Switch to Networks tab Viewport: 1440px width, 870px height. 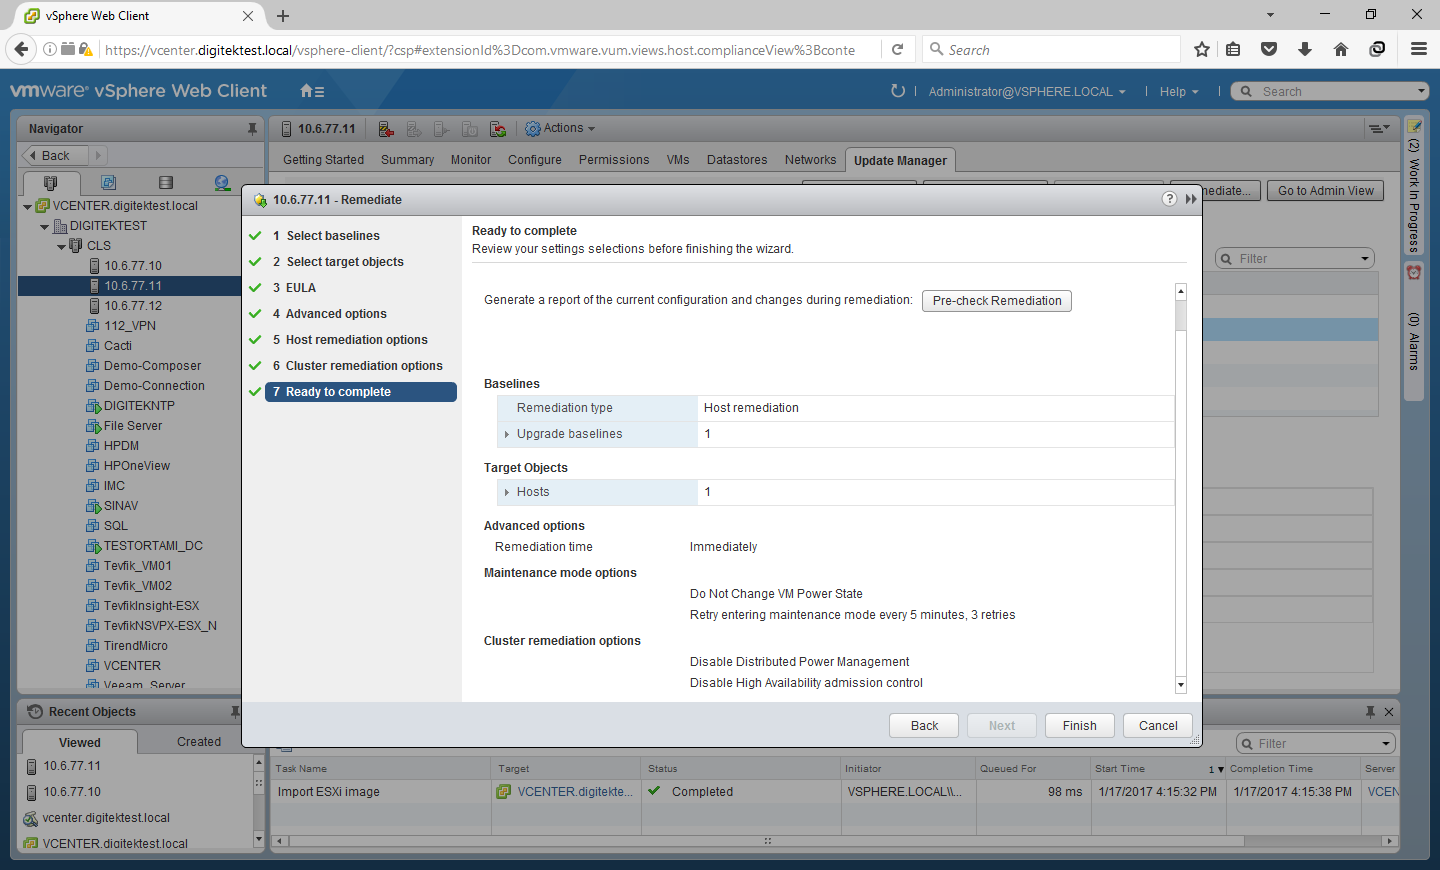(810, 160)
